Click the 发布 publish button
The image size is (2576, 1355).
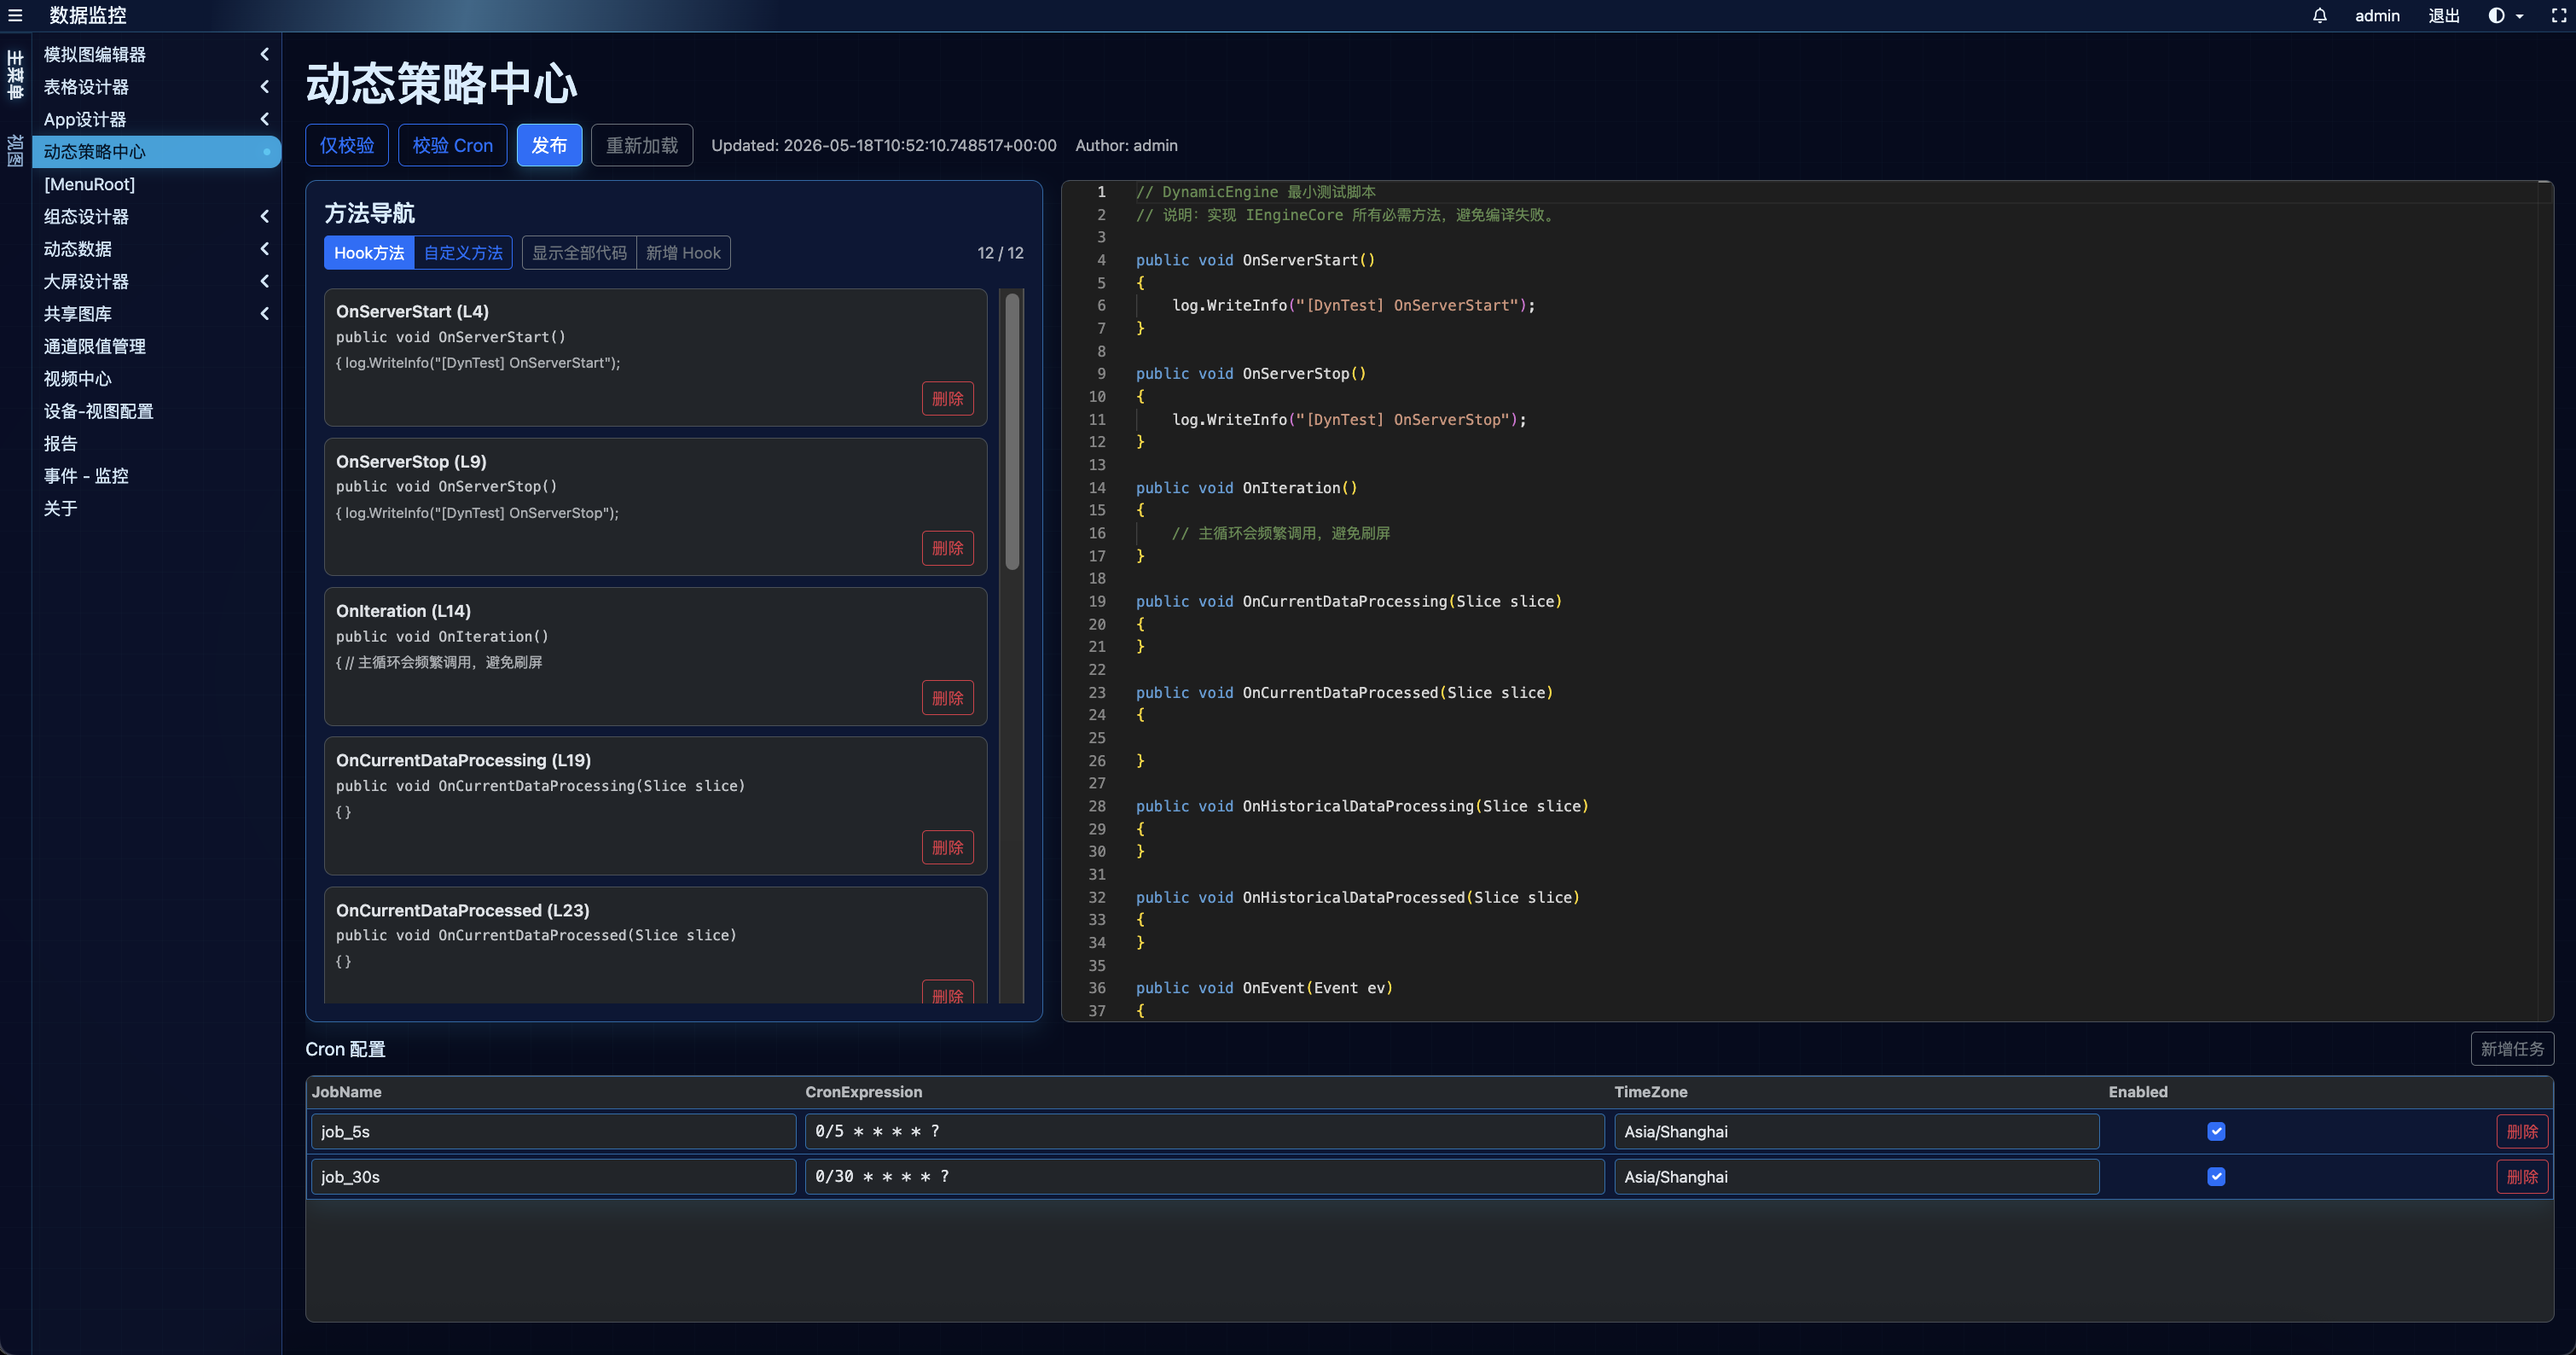tap(549, 145)
